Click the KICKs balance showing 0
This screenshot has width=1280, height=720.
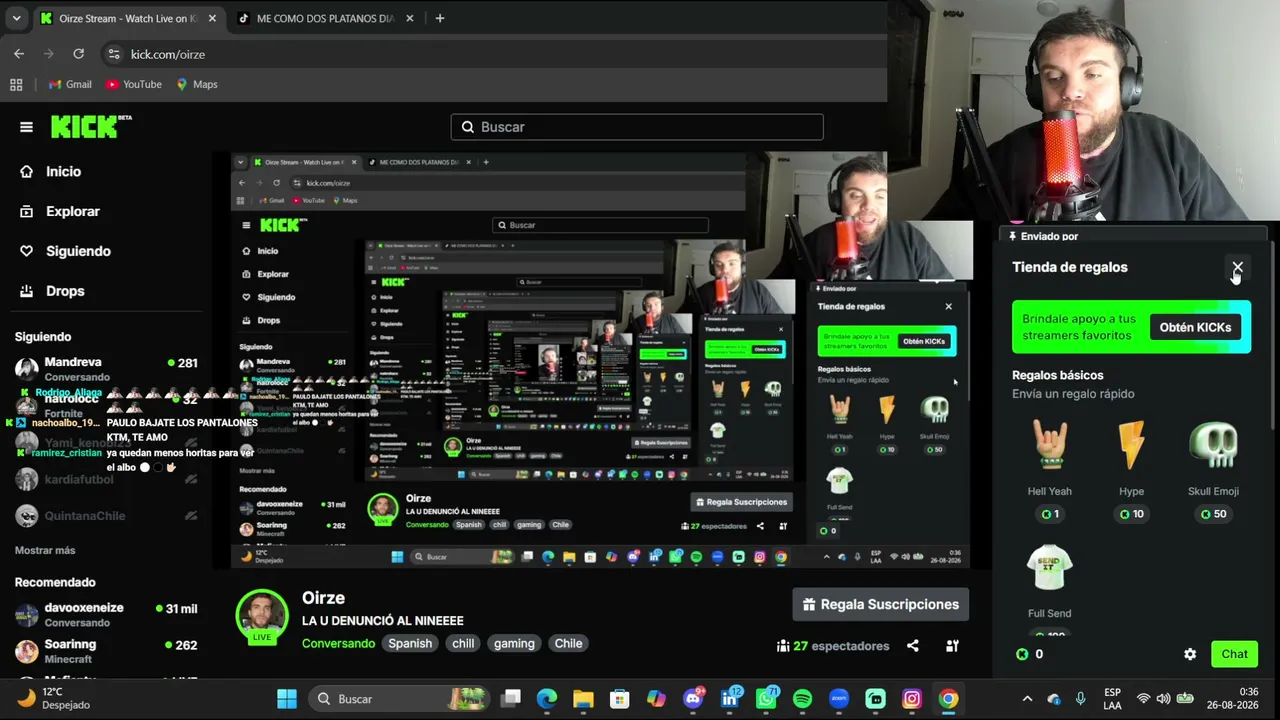(x=1030, y=654)
